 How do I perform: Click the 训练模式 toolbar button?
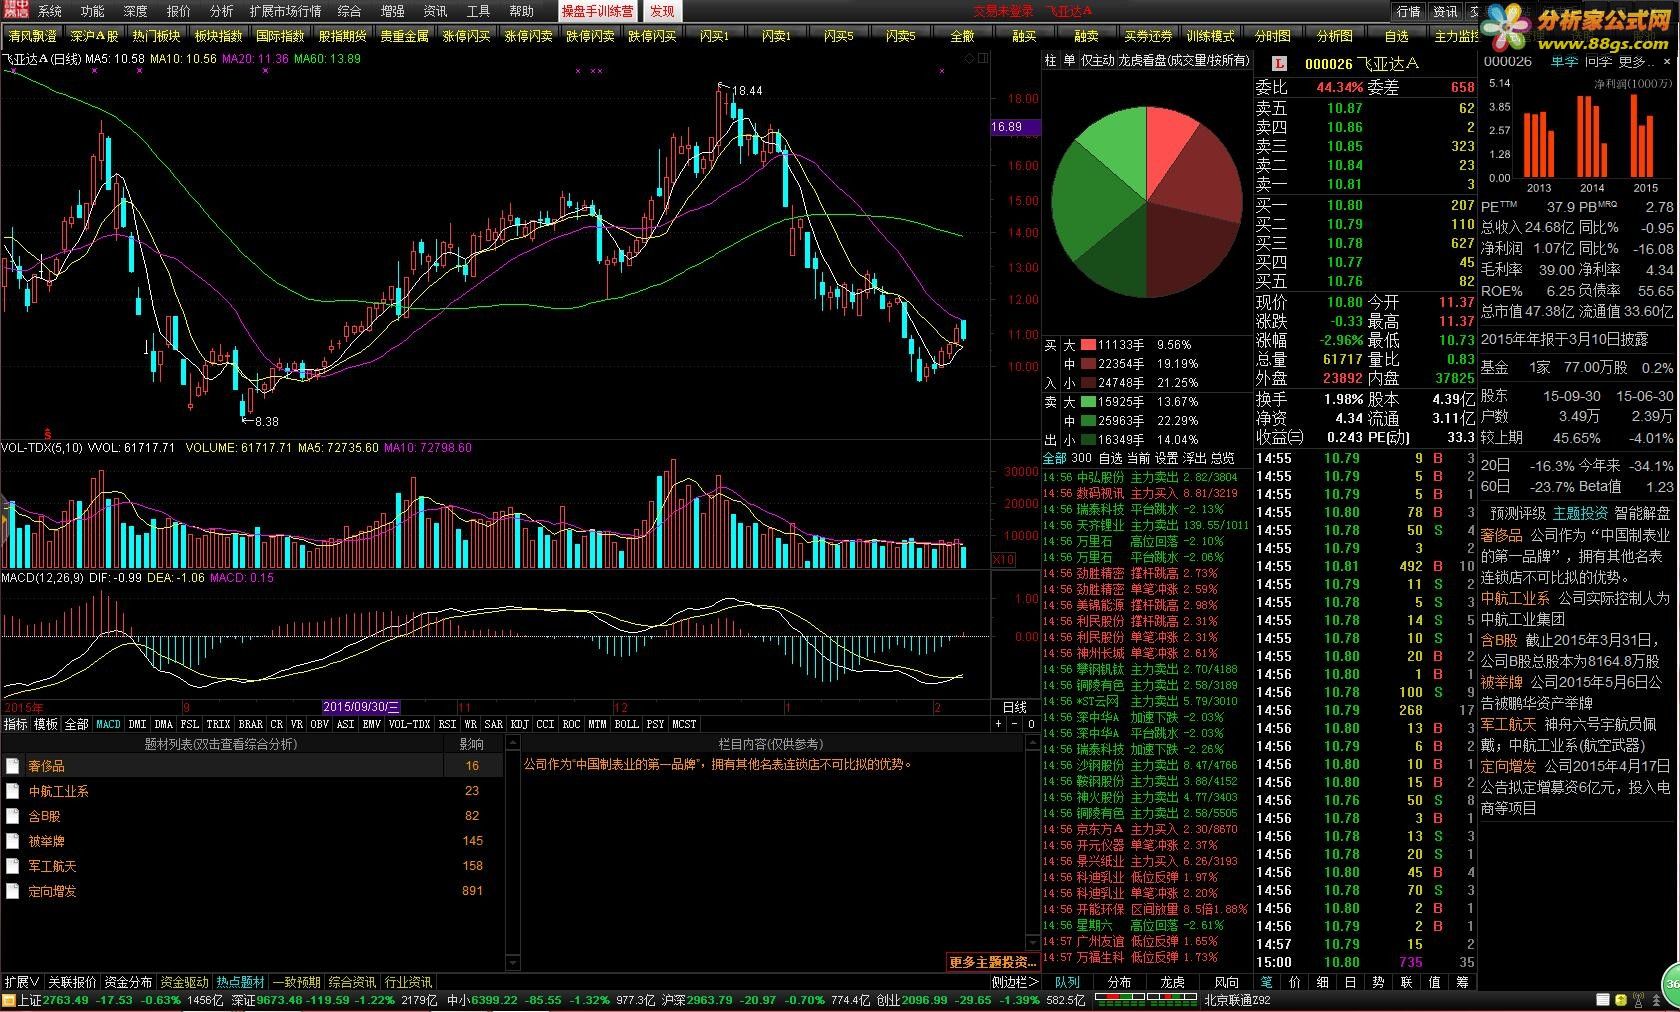pyautogui.click(x=1210, y=36)
